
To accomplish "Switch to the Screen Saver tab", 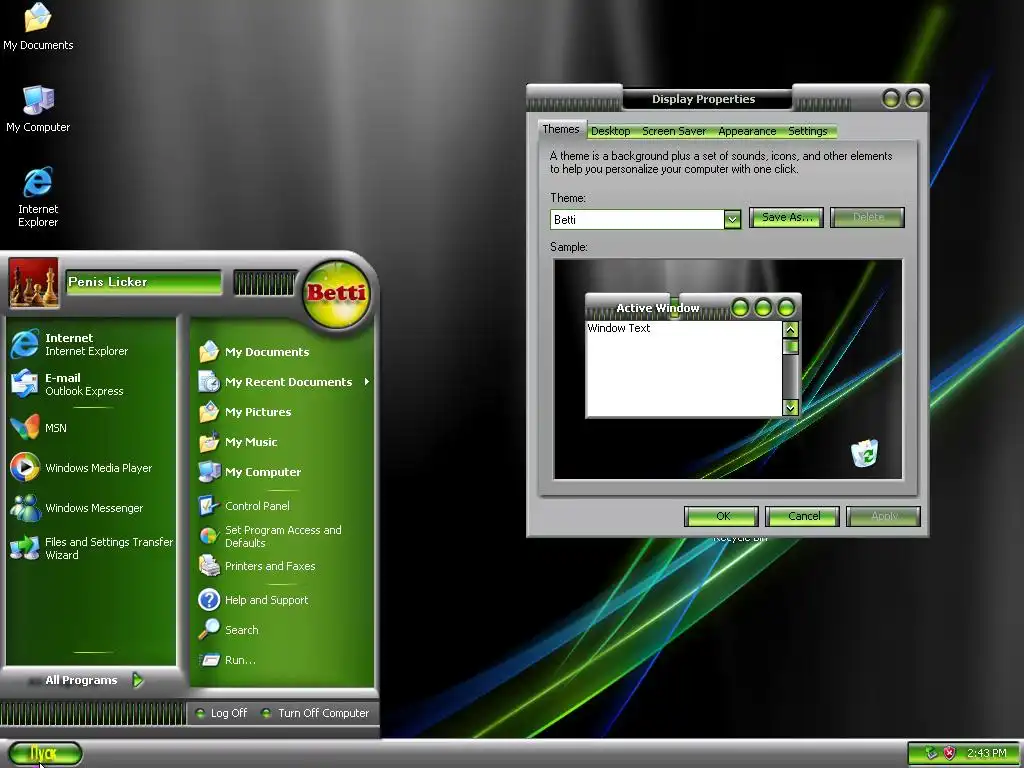I will tap(674, 131).
